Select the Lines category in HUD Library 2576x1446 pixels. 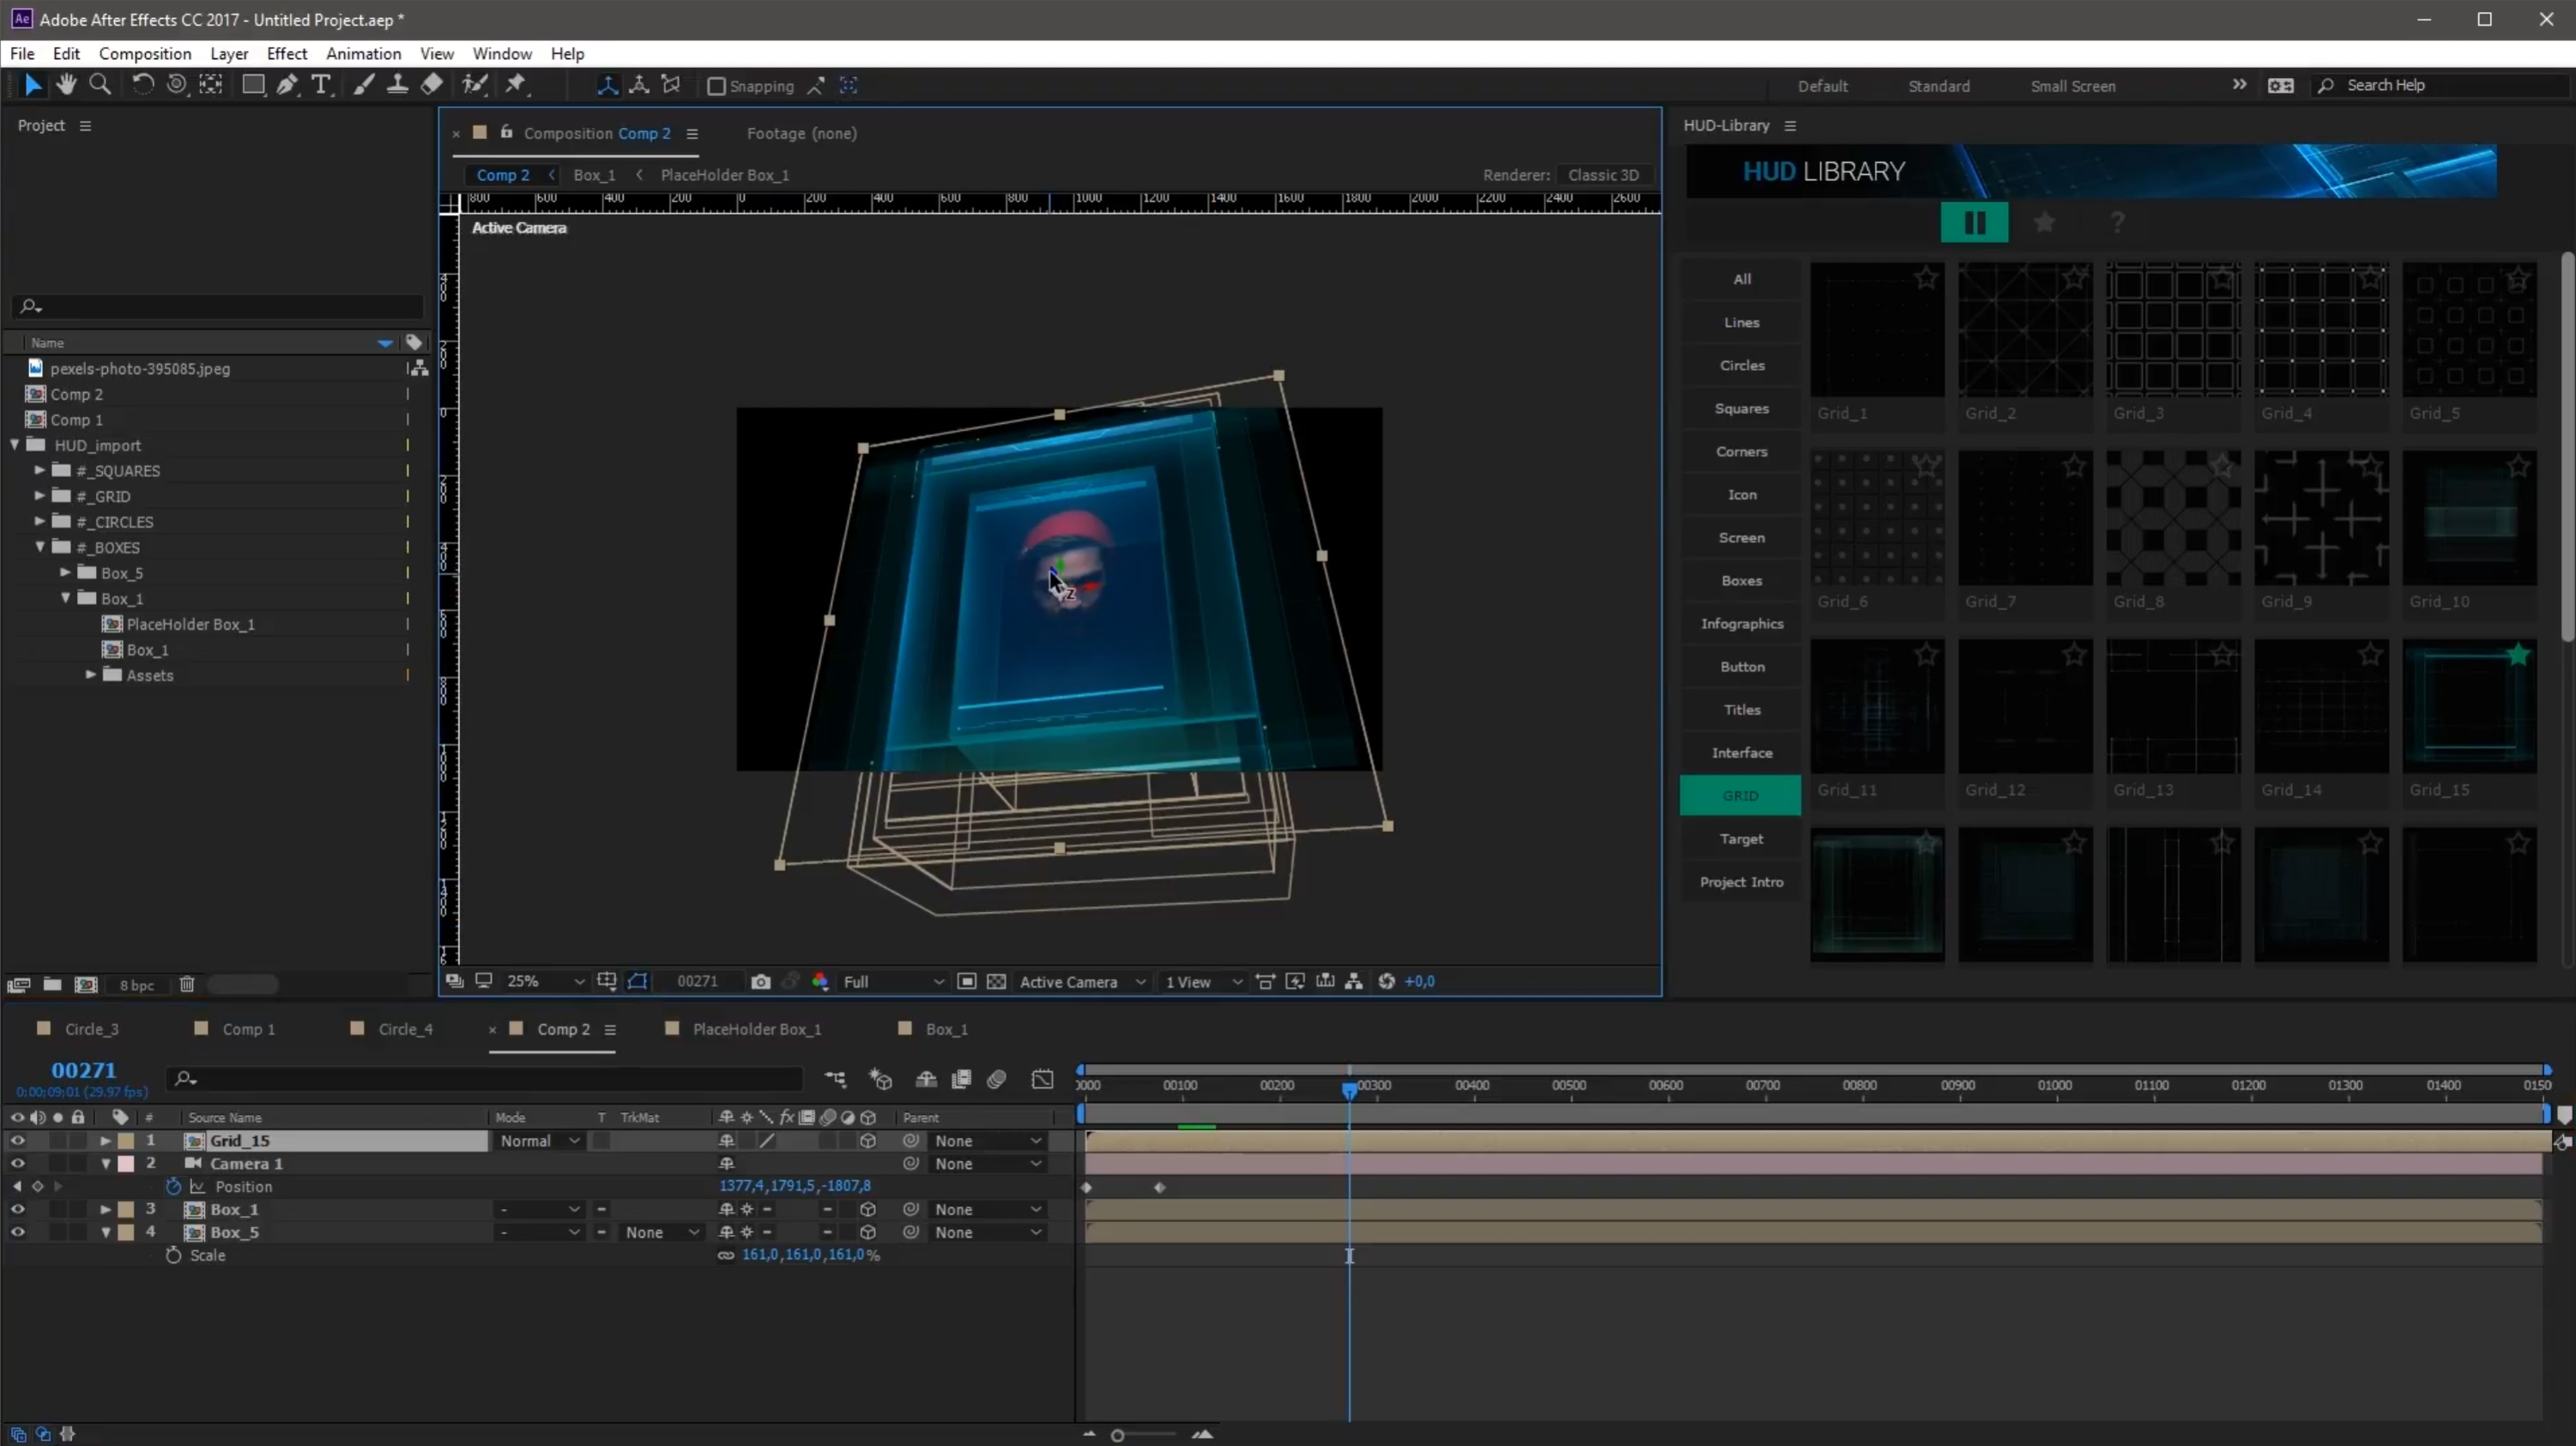pos(1741,322)
